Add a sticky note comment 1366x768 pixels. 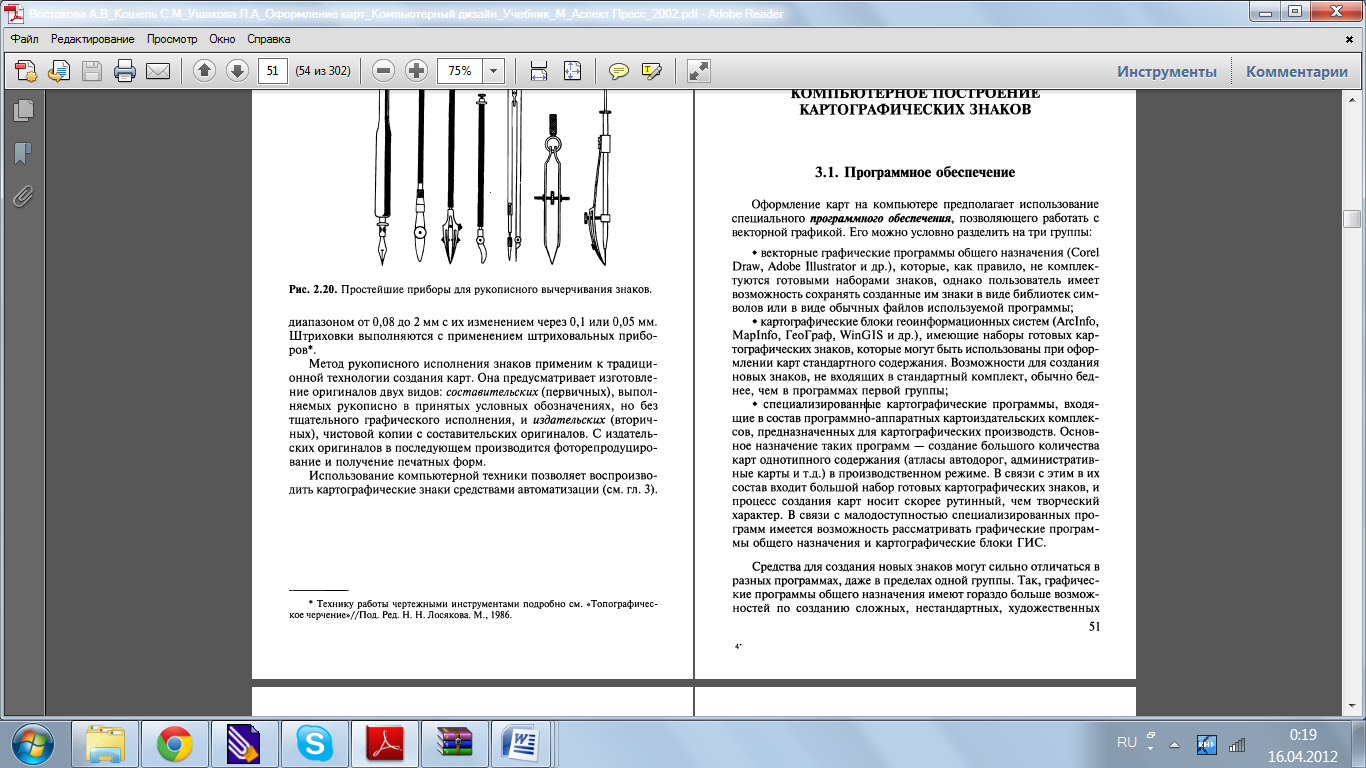pos(619,71)
